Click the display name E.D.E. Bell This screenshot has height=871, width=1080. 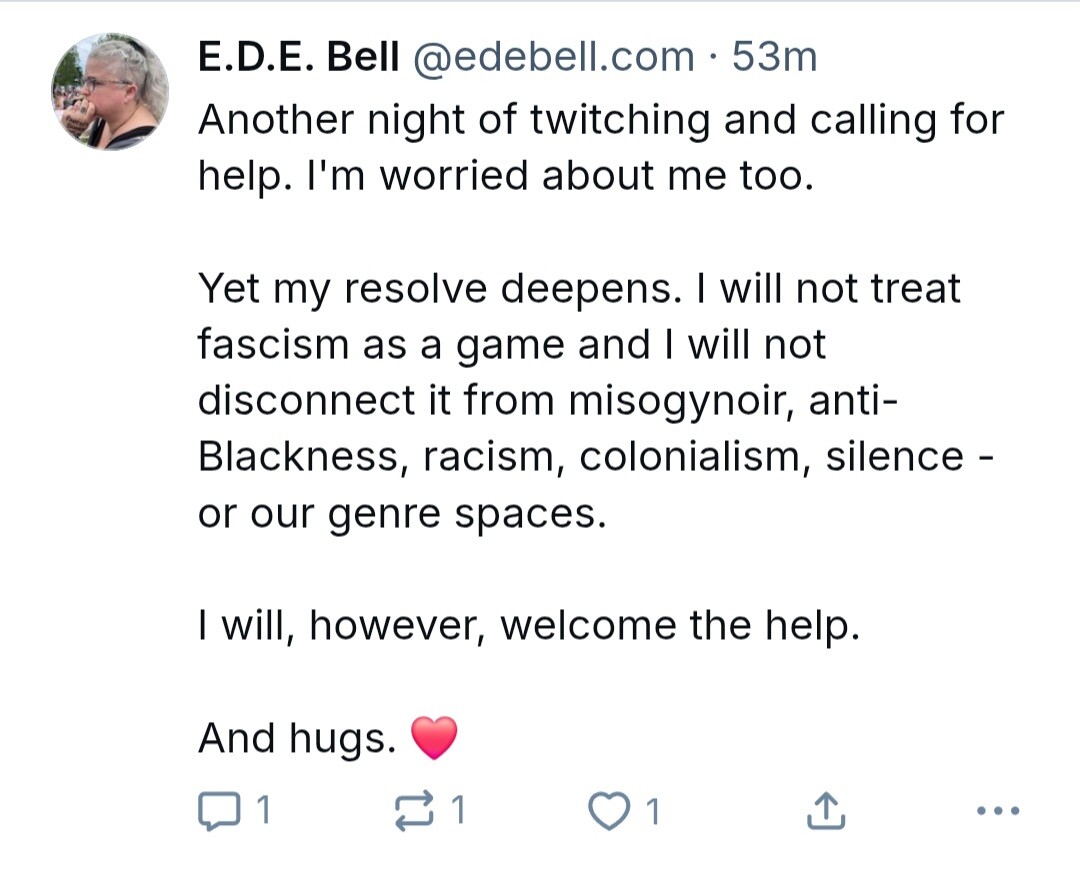click(x=298, y=56)
